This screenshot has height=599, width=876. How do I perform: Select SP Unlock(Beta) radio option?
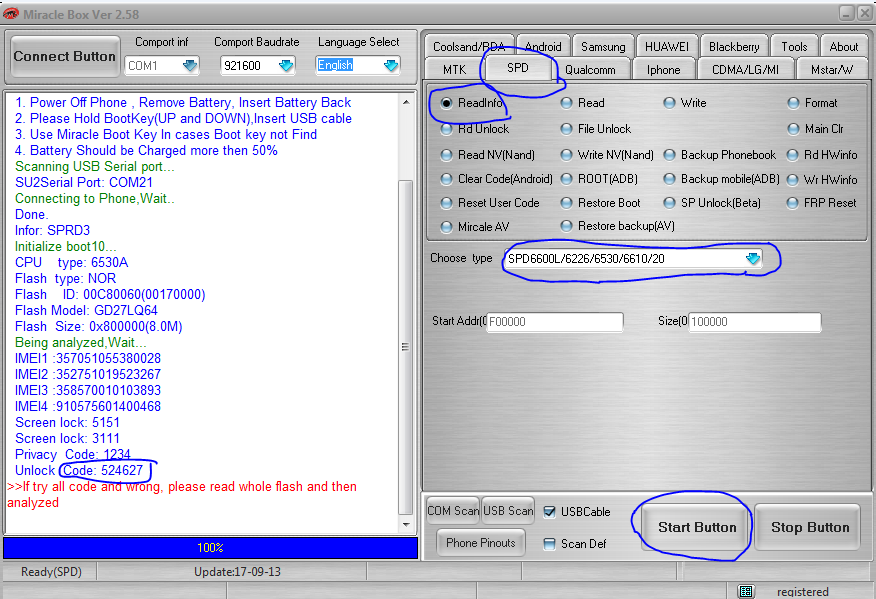pyautogui.click(x=669, y=203)
